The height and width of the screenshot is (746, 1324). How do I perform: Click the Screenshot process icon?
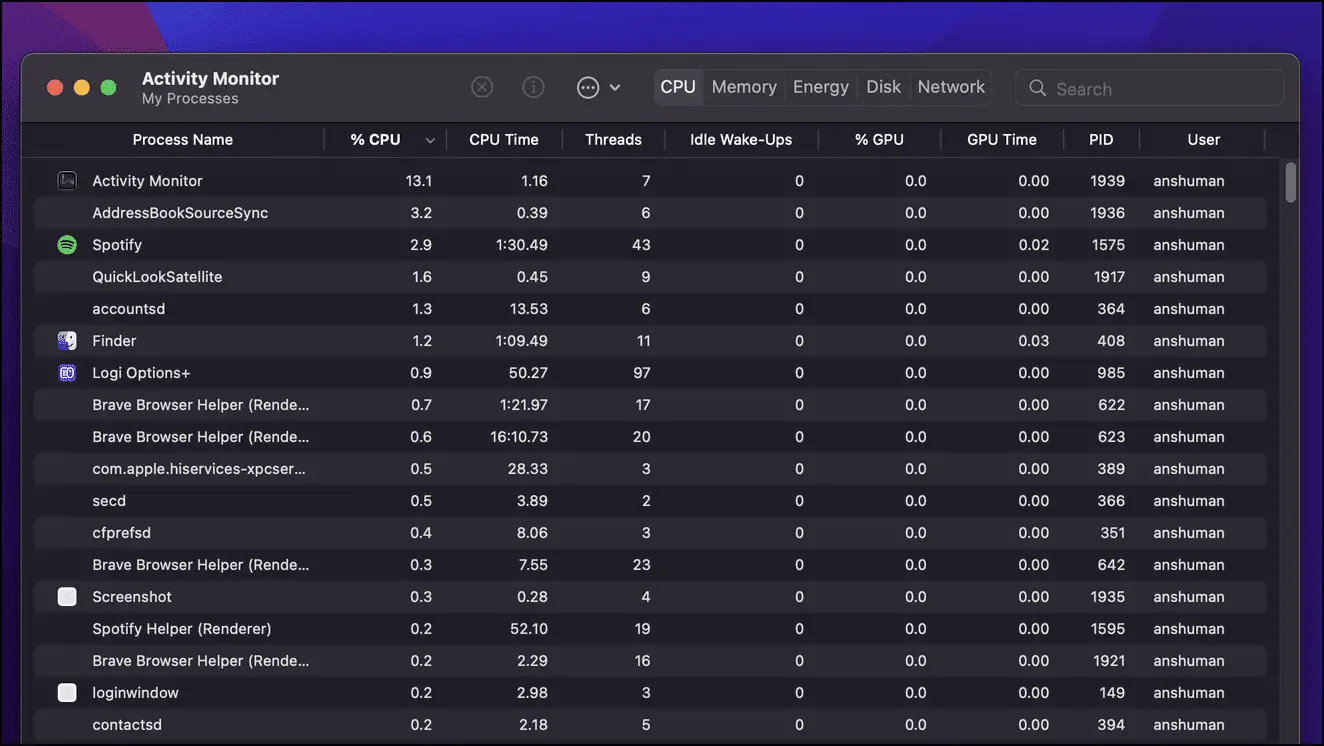point(67,597)
